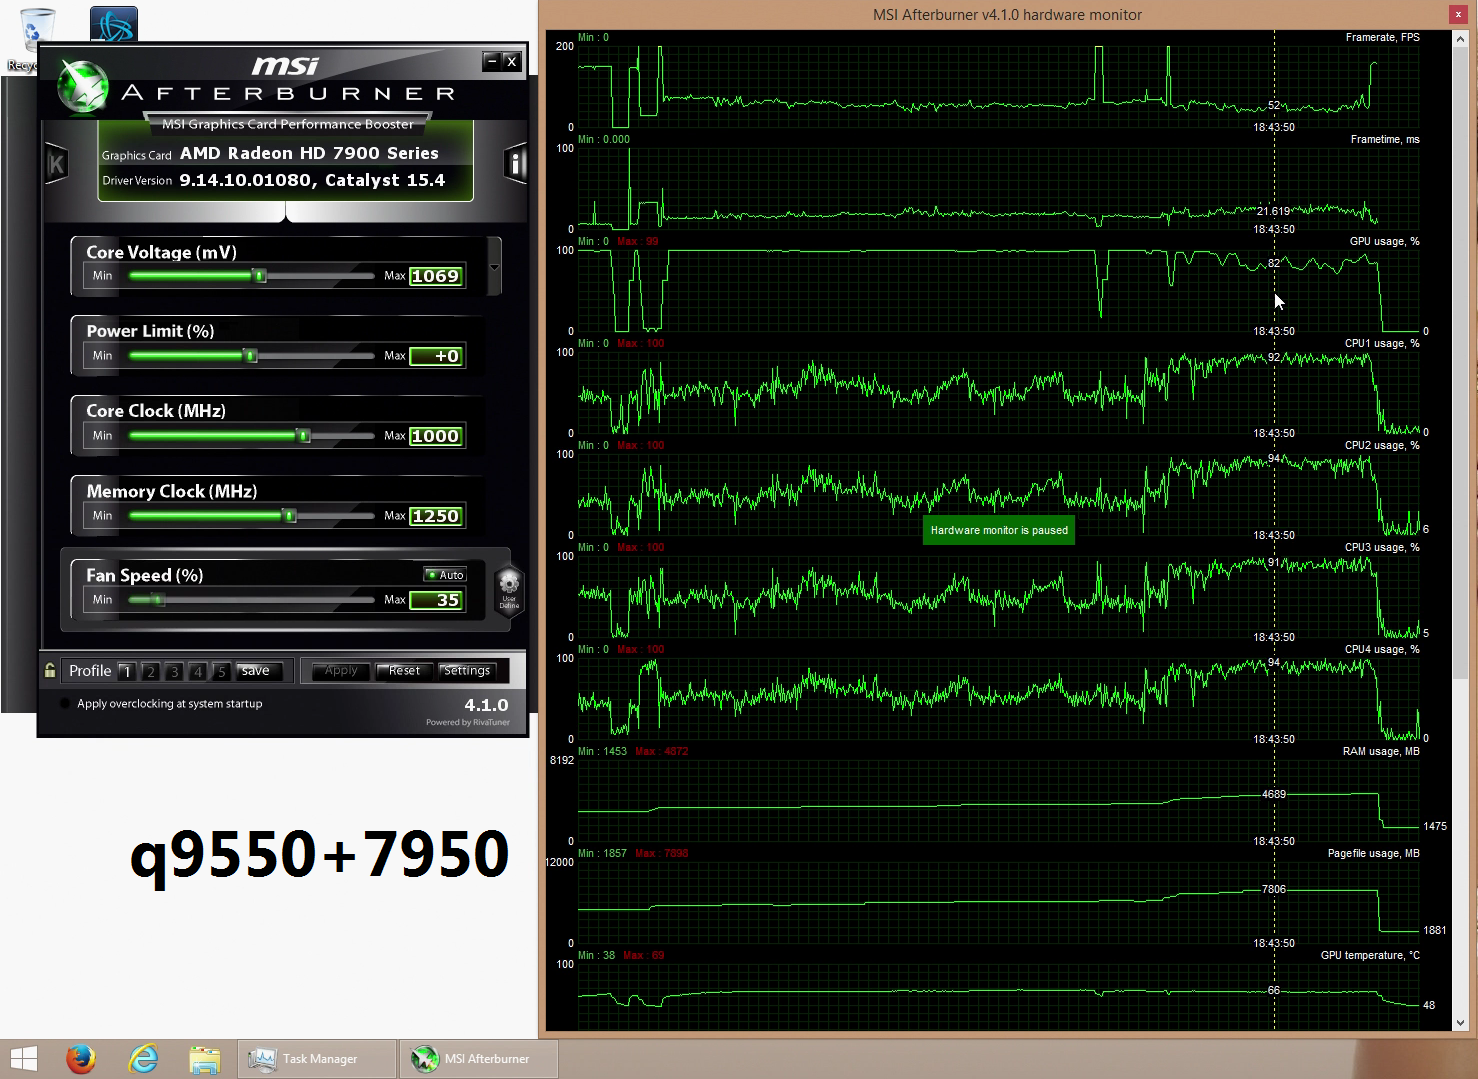Select profile slot 4
This screenshot has height=1079, width=1478.
(198, 671)
